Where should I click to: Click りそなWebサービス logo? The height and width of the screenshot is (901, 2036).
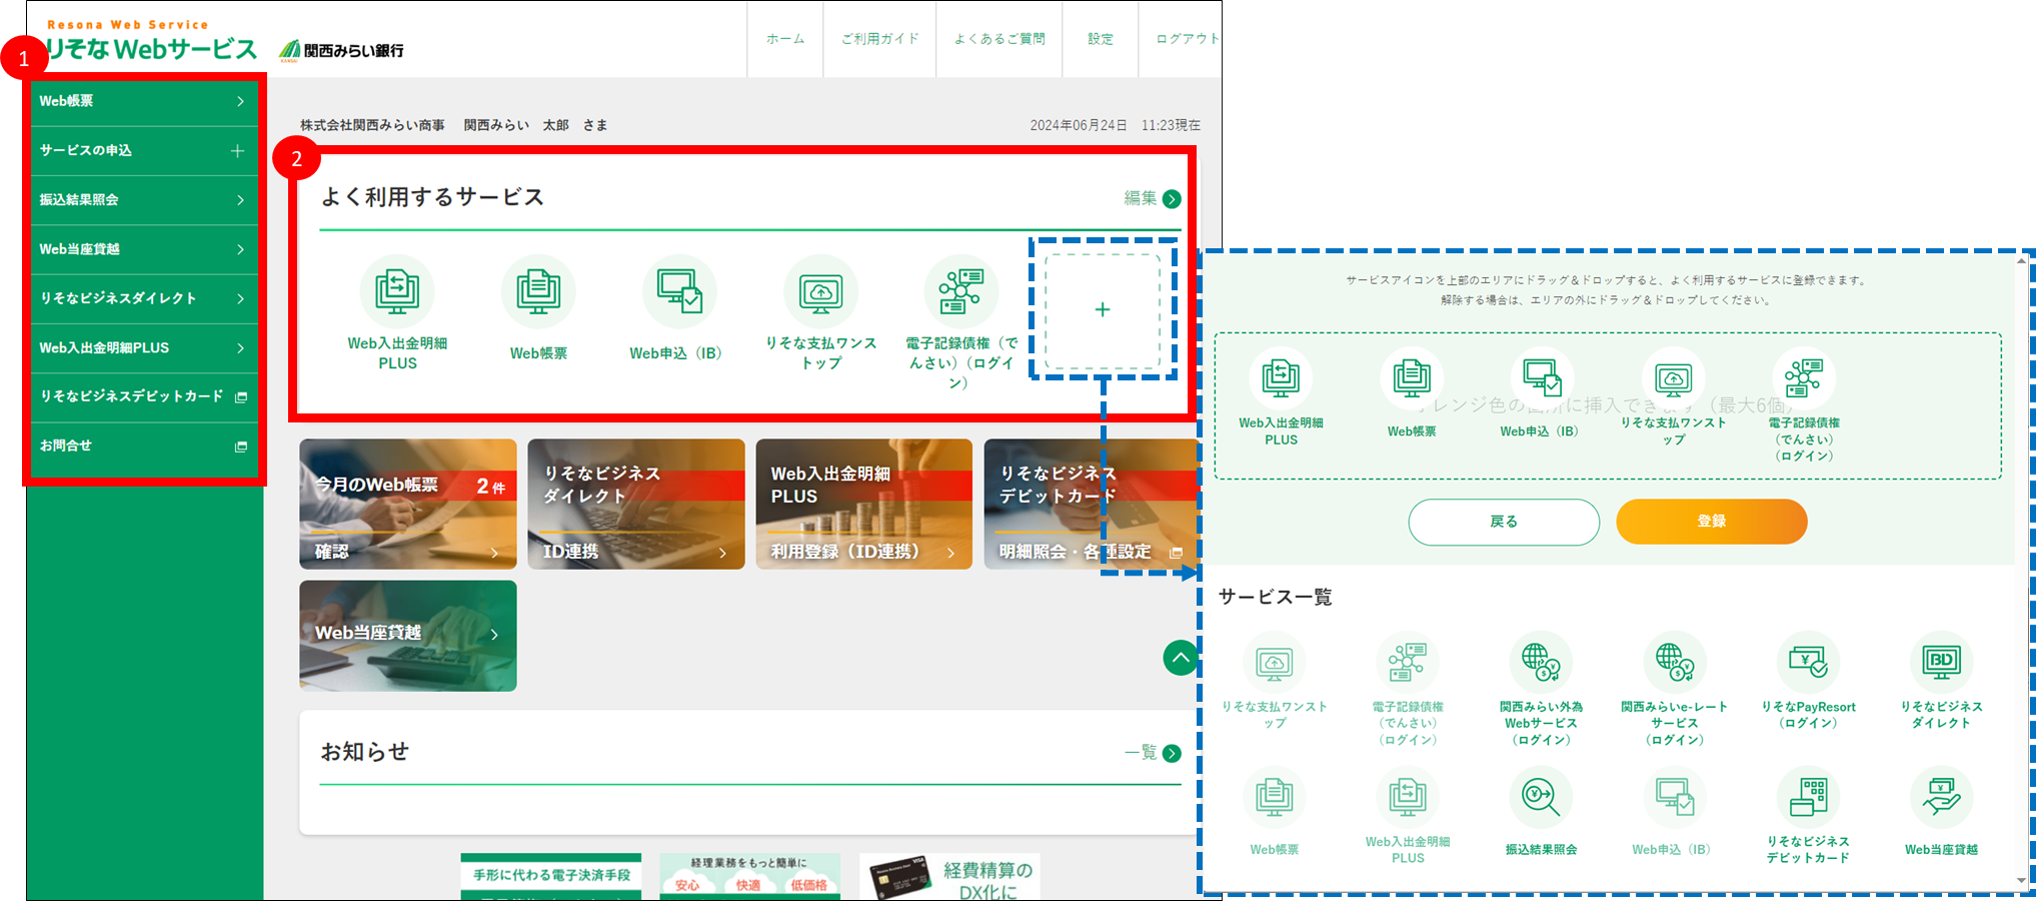coord(151,40)
